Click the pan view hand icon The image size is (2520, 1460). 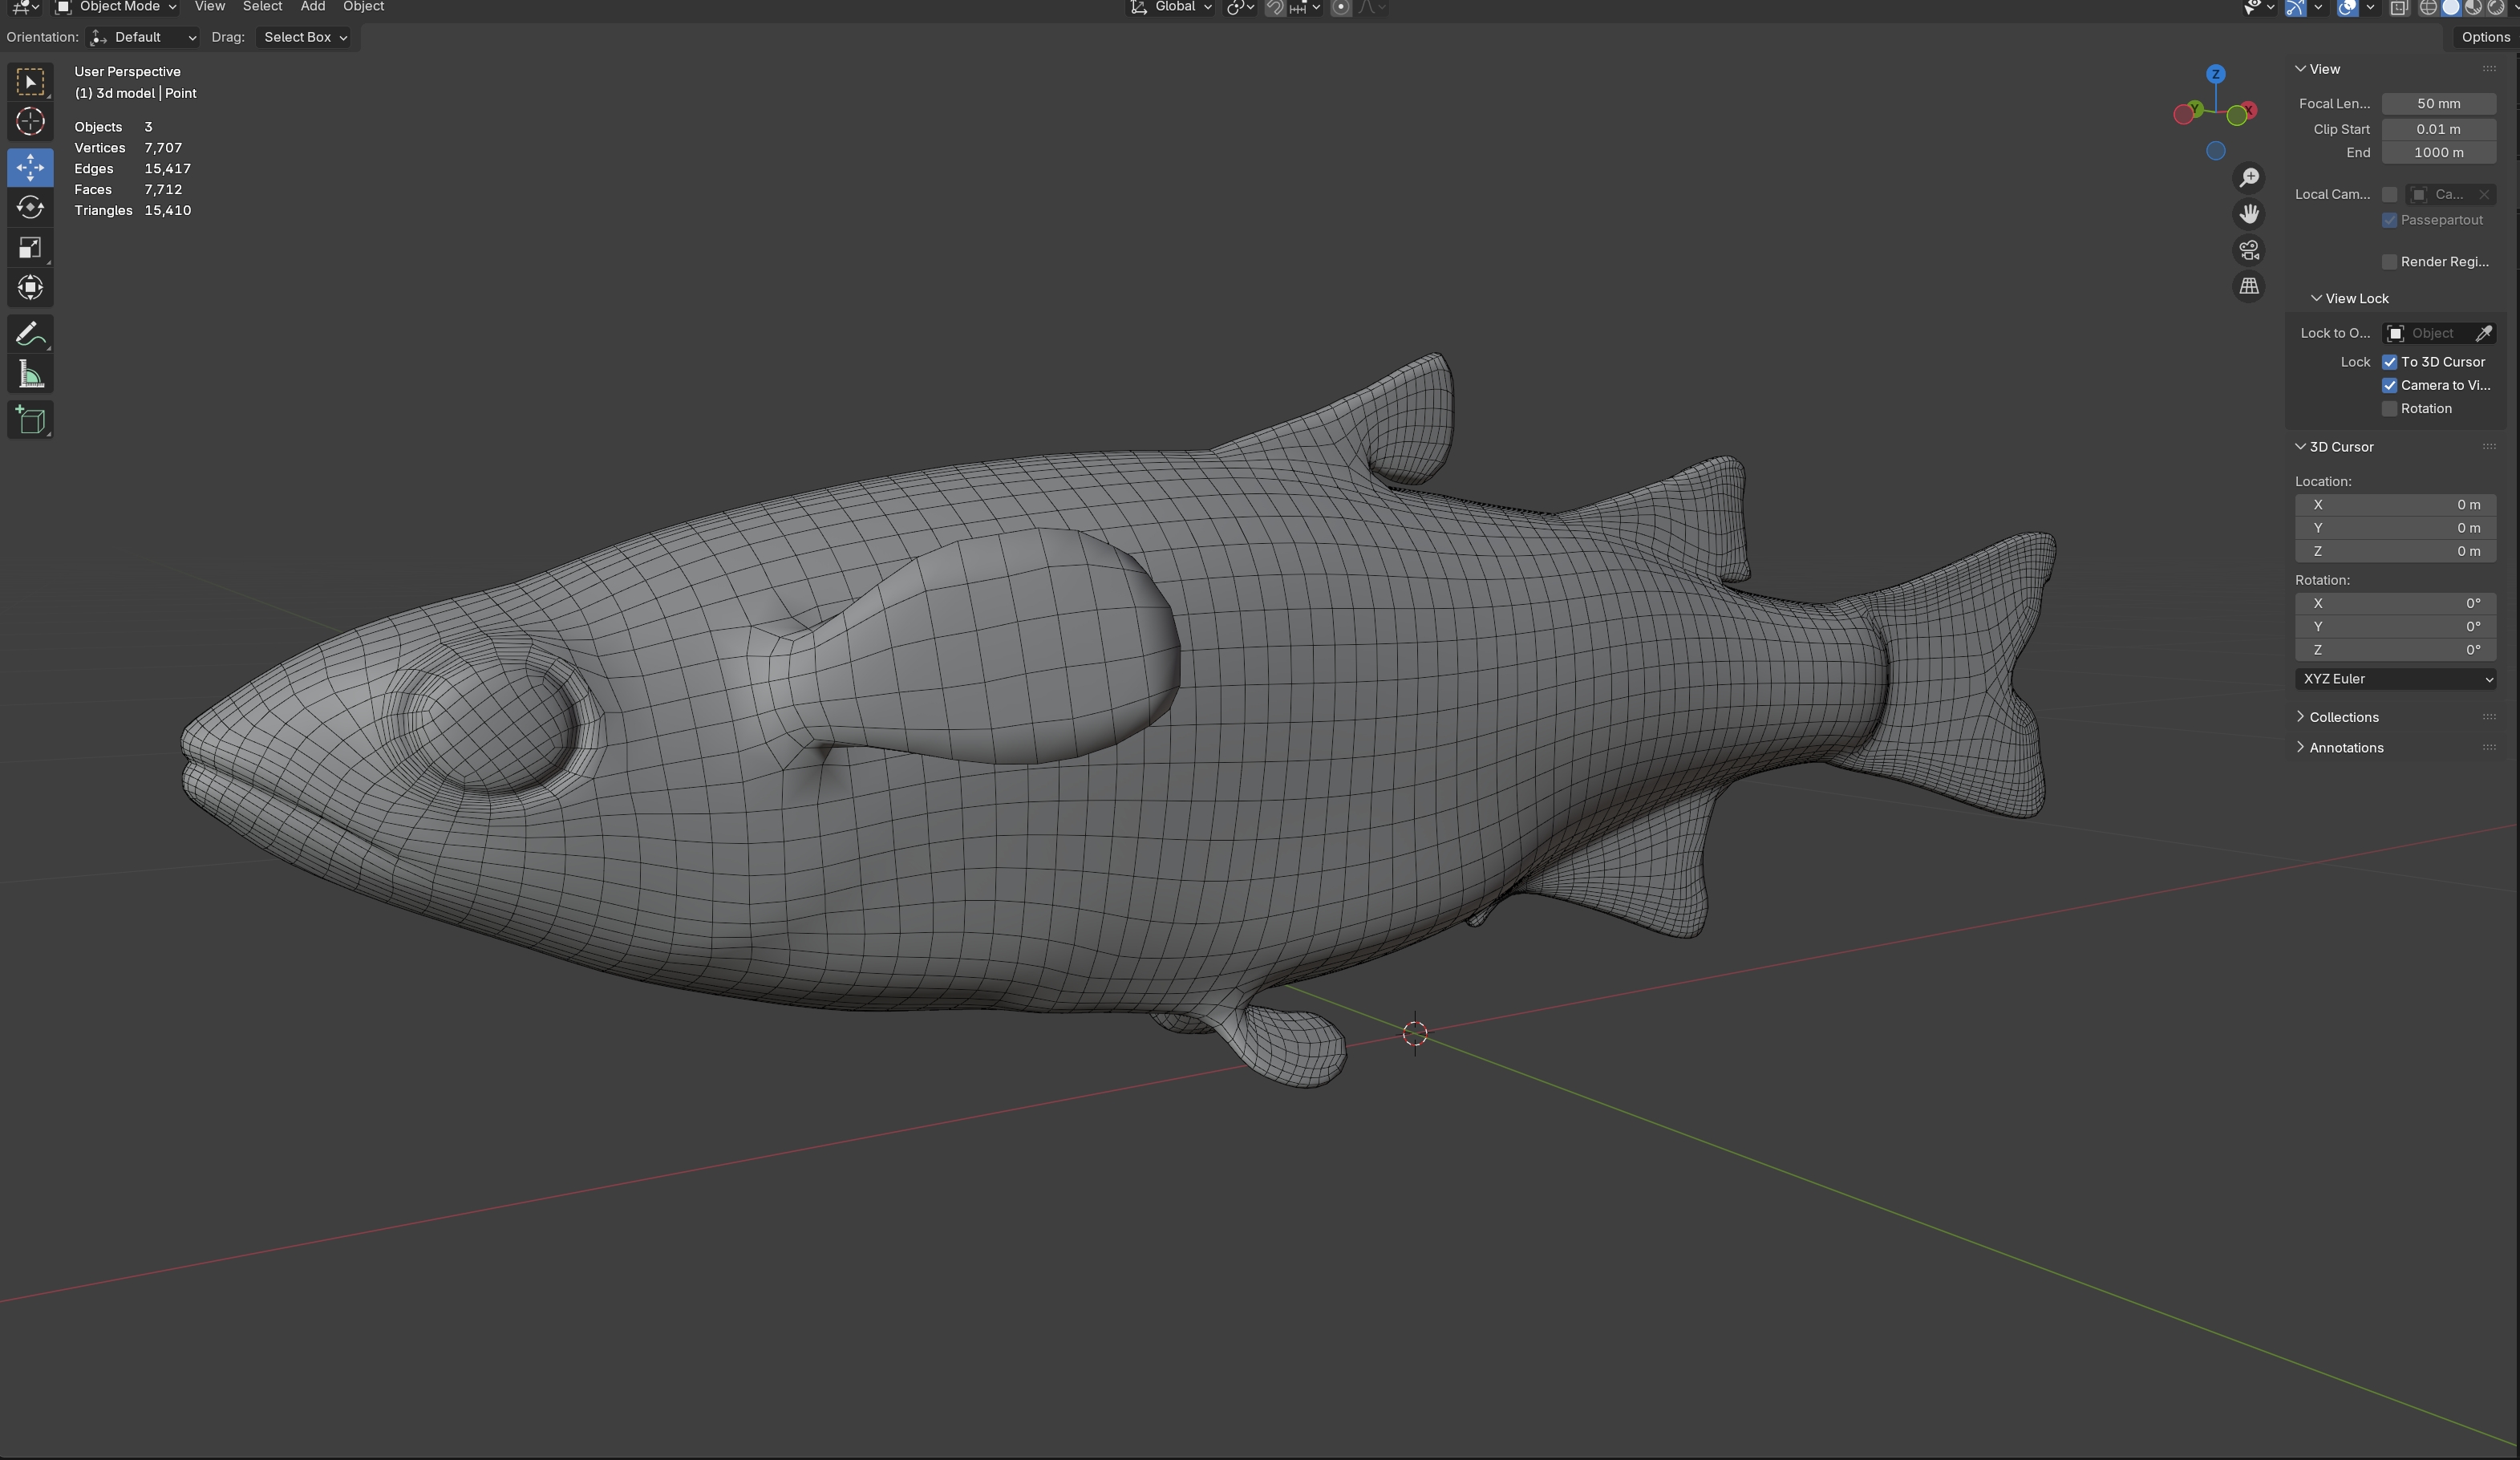pos(2249,214)
